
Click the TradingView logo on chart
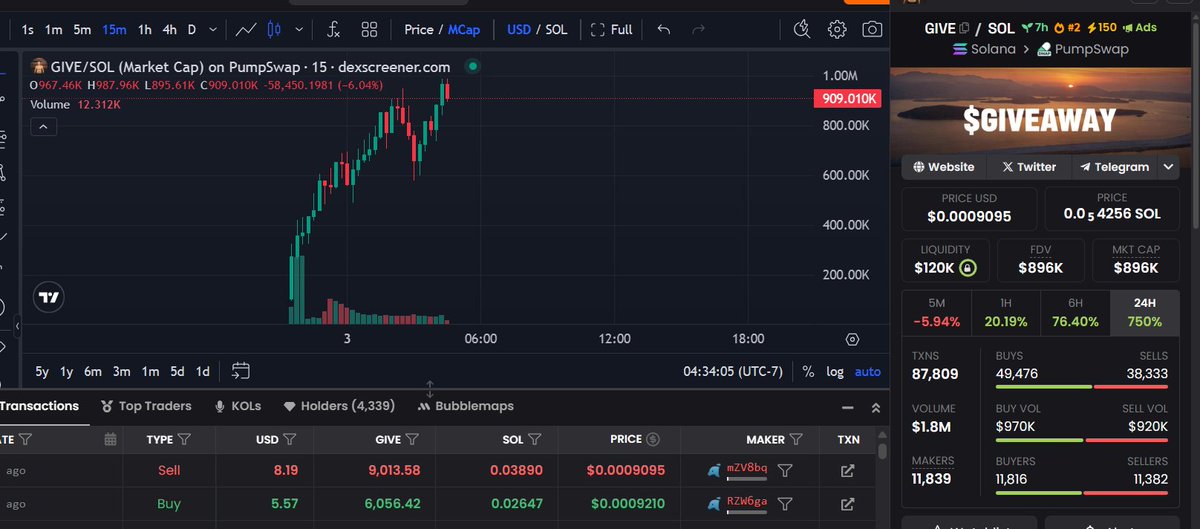coord(48,297)
